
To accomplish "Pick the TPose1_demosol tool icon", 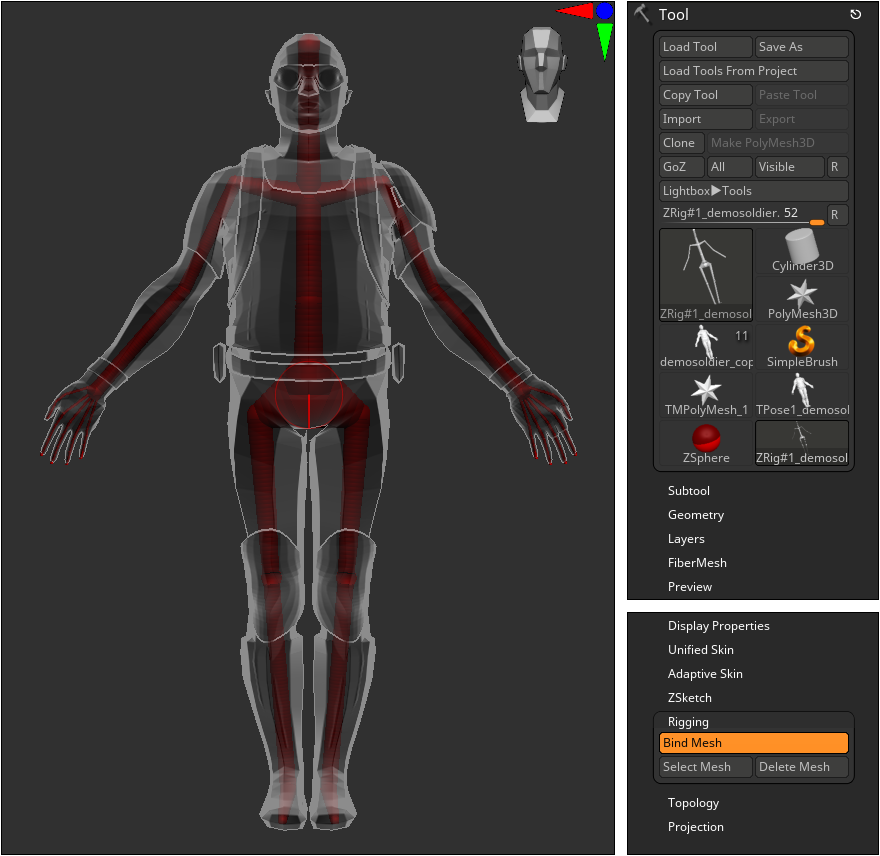I will pos(802,395).
